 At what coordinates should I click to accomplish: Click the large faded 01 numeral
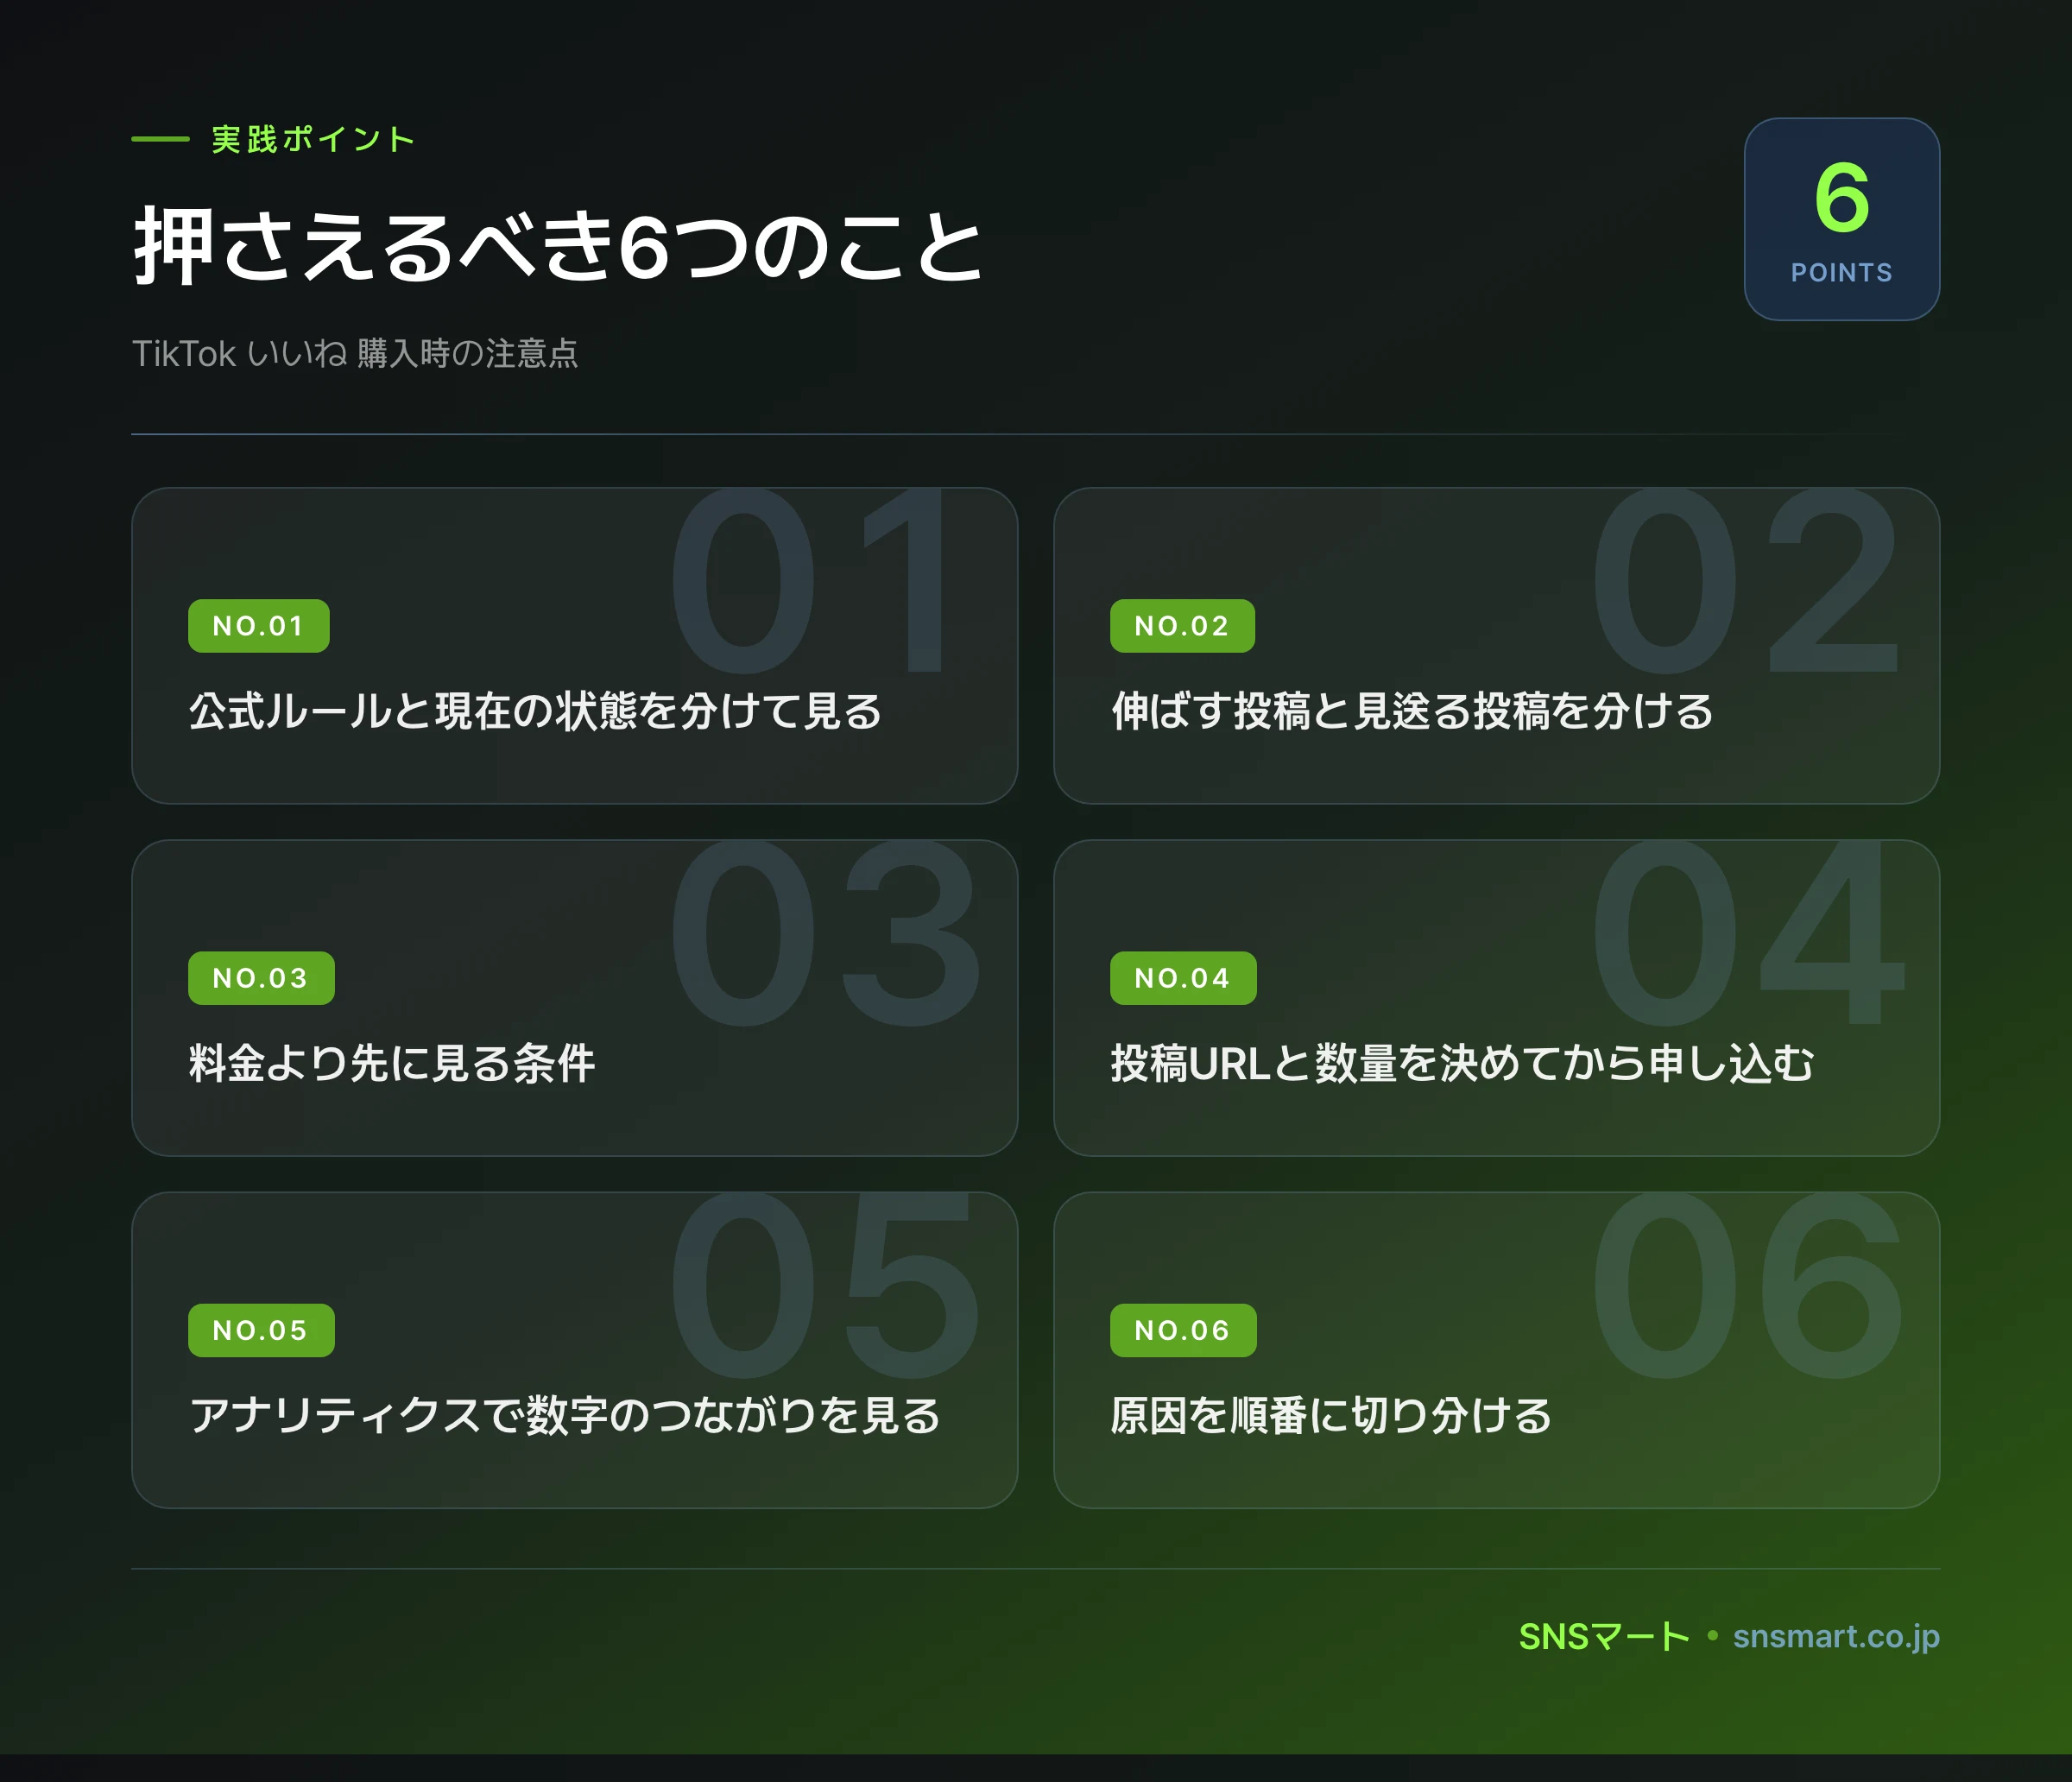810,580
